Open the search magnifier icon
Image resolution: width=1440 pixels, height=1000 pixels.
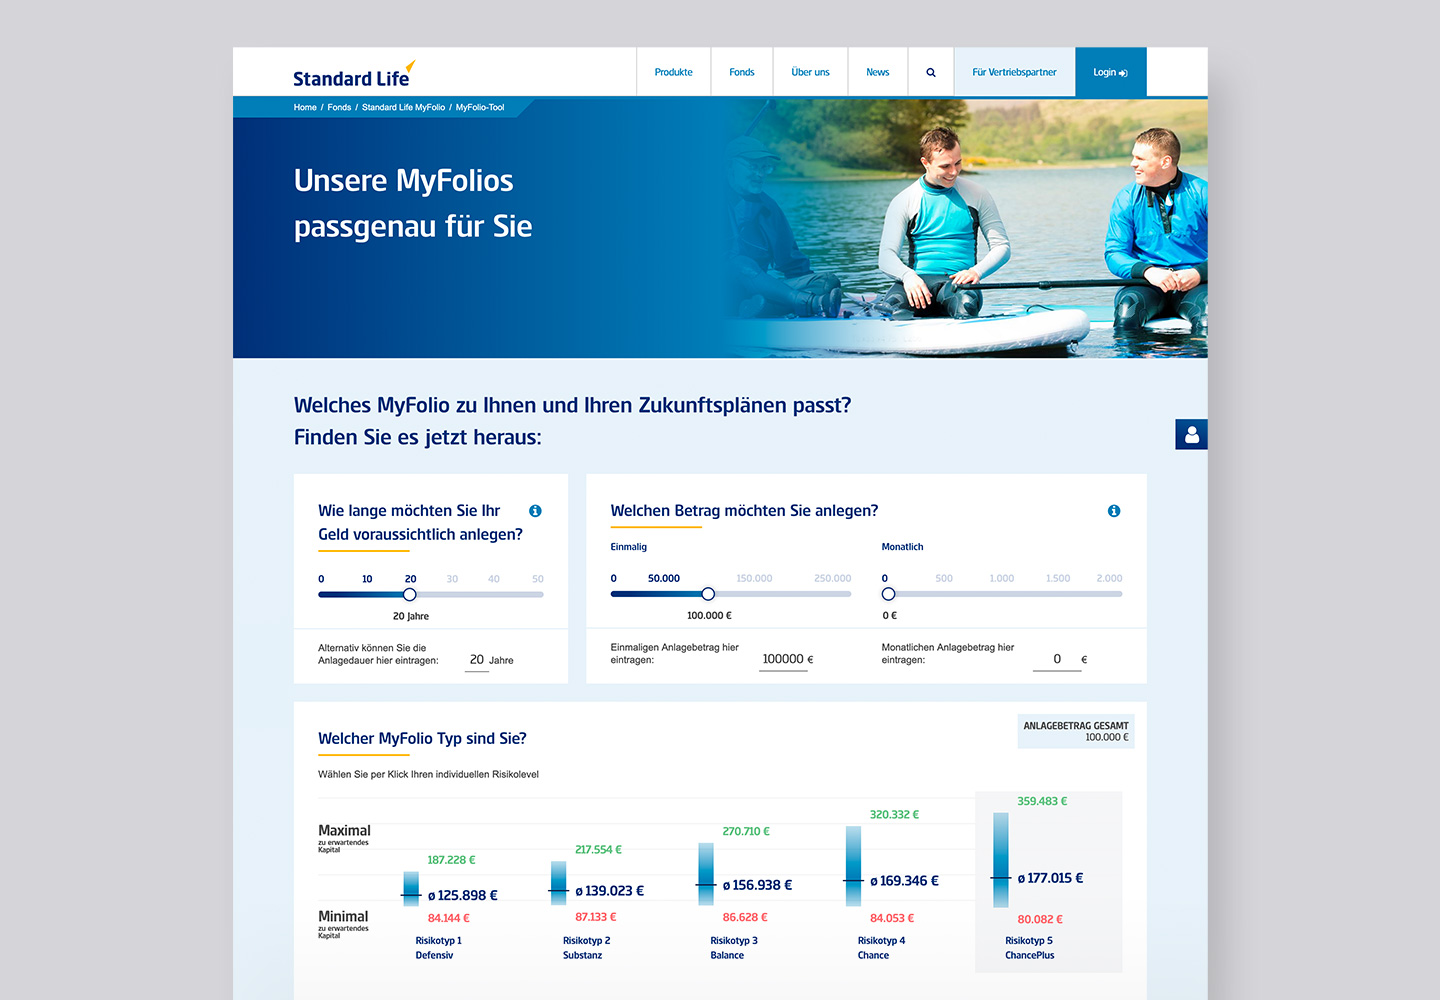point(931,72)
